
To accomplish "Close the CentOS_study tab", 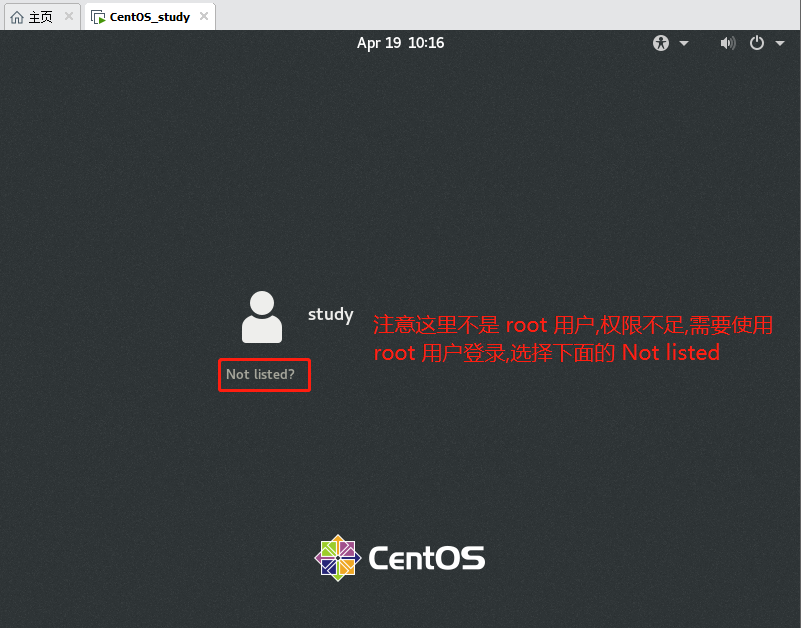I will click(x=203, y=17).
